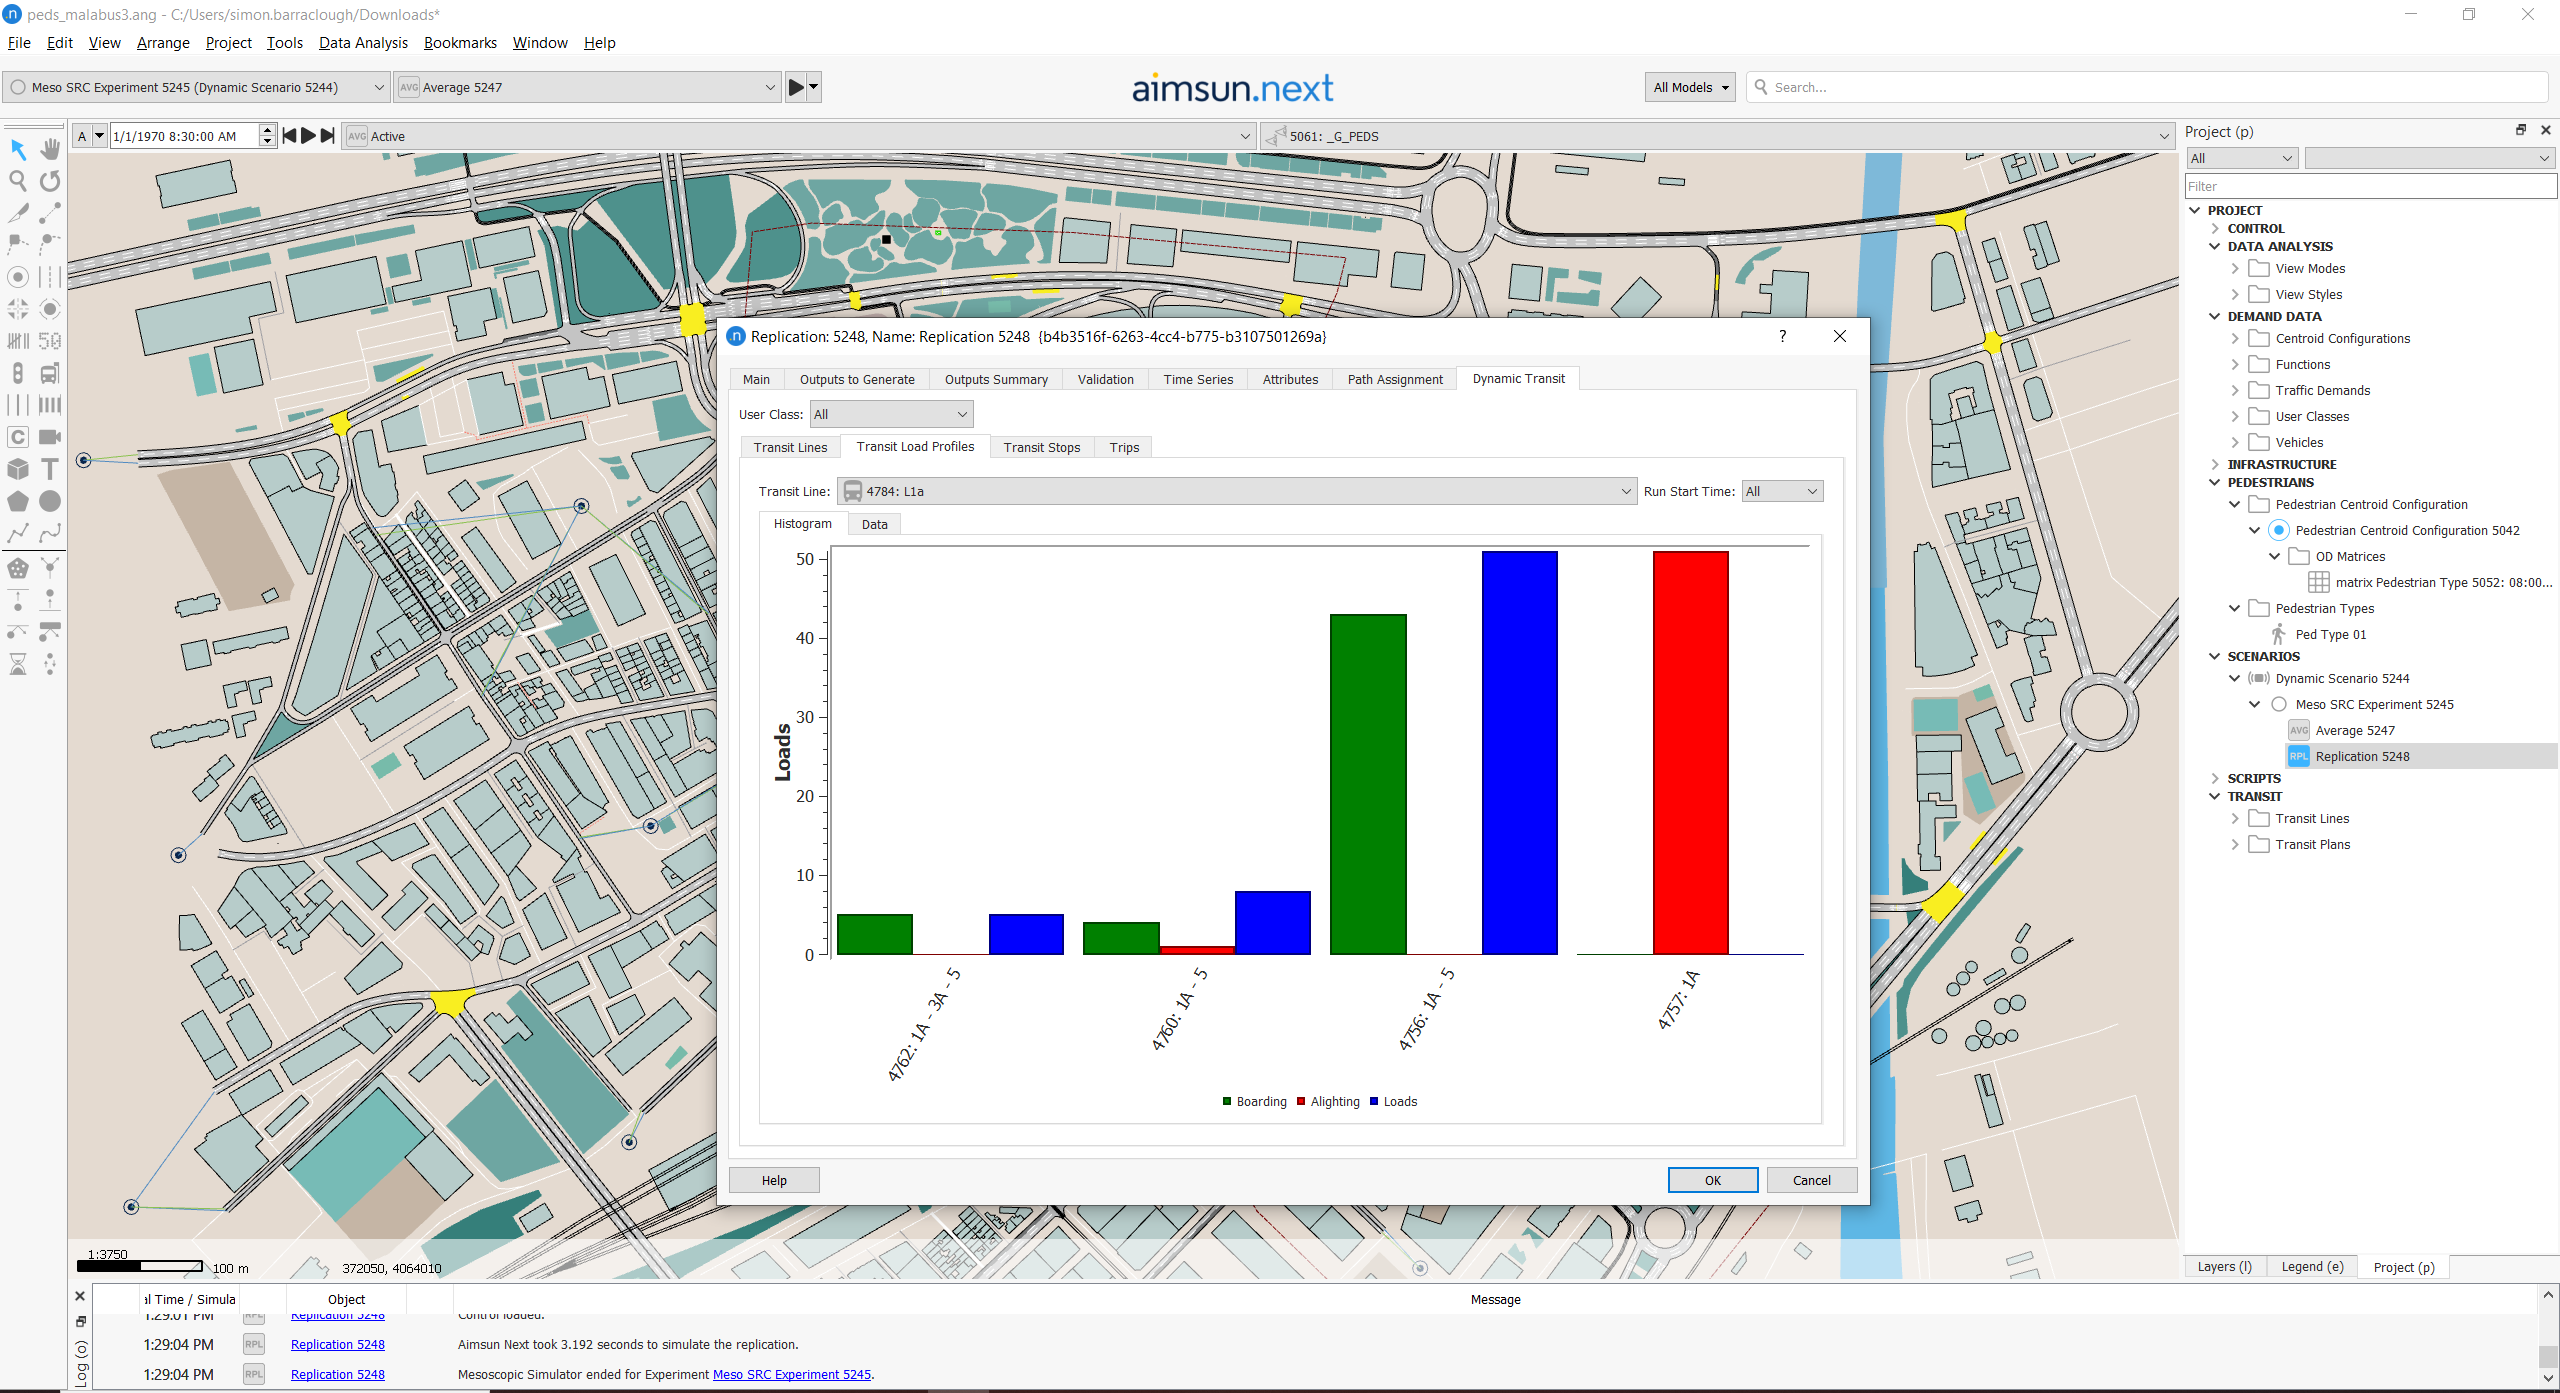2560x1393 pixels.
Task: Click the dialog question mark help icon
Action: tap(1782, 336)
